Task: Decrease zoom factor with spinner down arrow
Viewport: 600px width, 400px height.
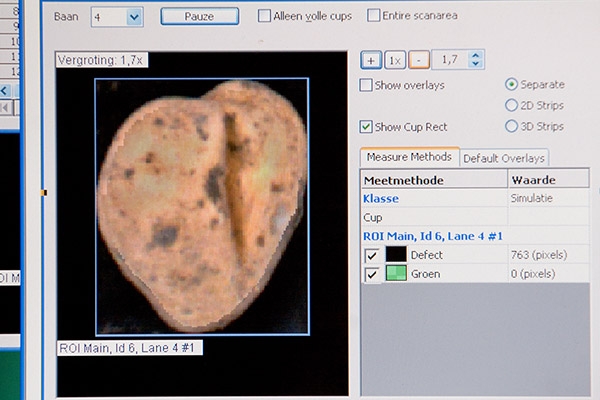Action: pos(475,66)
